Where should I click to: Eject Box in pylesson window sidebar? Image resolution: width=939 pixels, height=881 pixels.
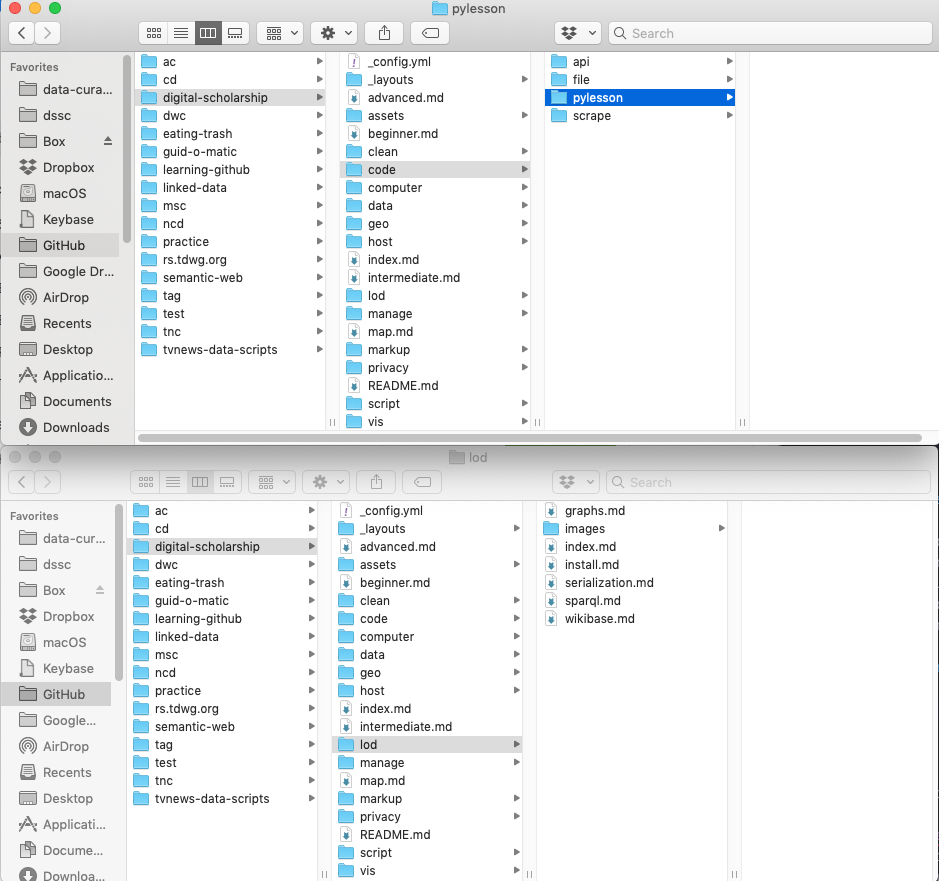108,141
